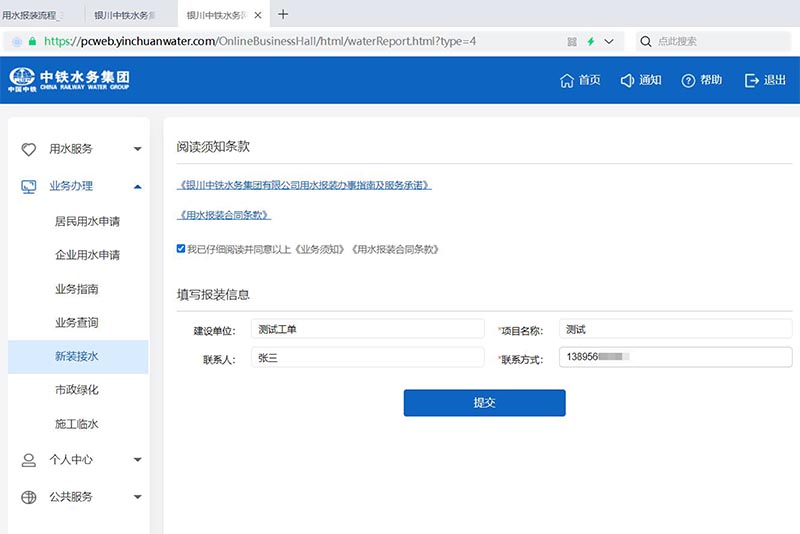Click the green lightning icon in address bar
The image size is (800, 534).
click(x=591, y=41)
